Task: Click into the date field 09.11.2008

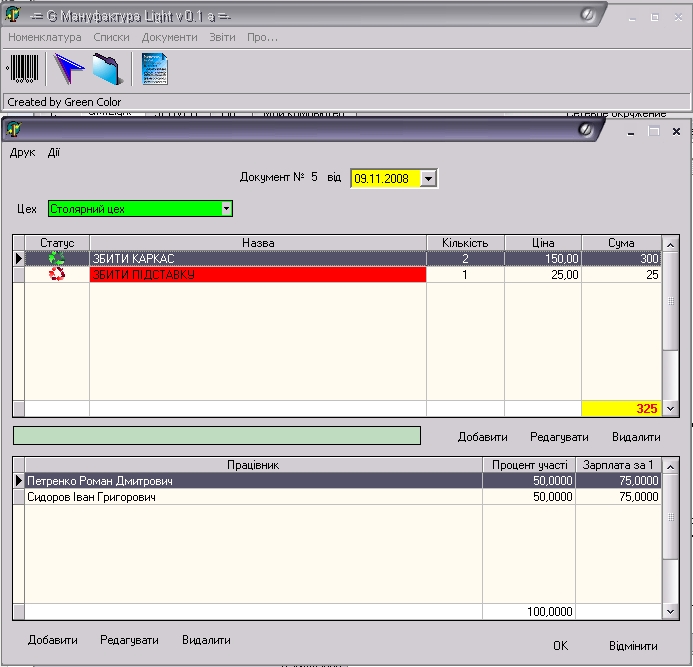Action: coord(385,179)
